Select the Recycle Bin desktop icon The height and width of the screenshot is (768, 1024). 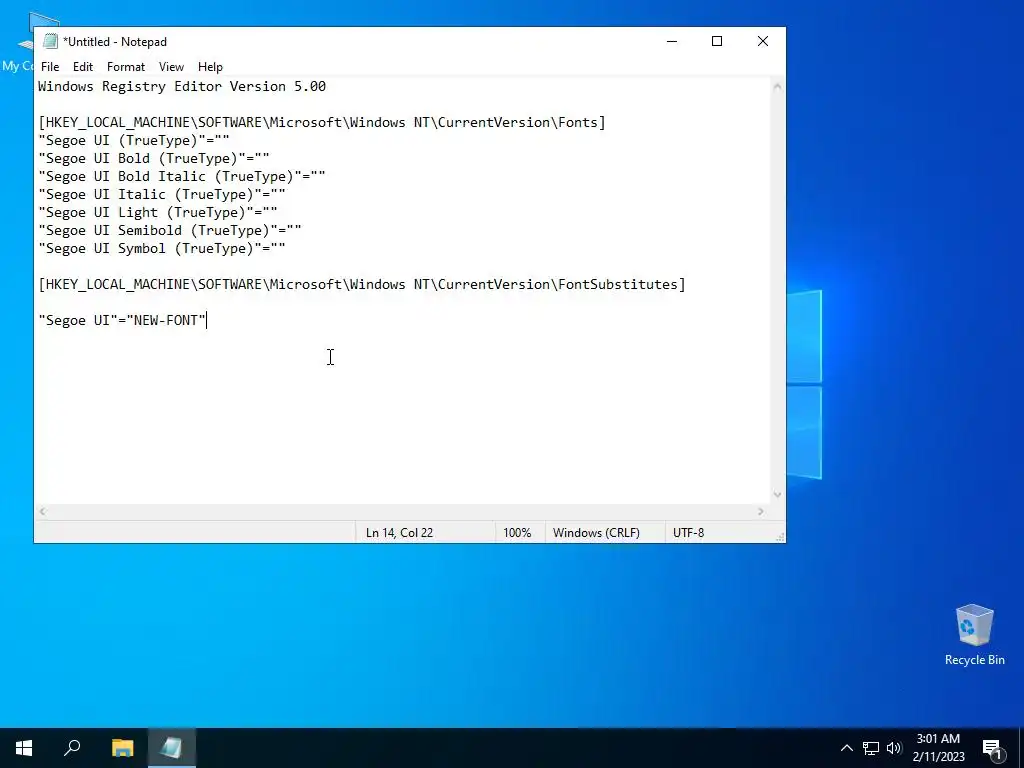(x=974, y=635)
